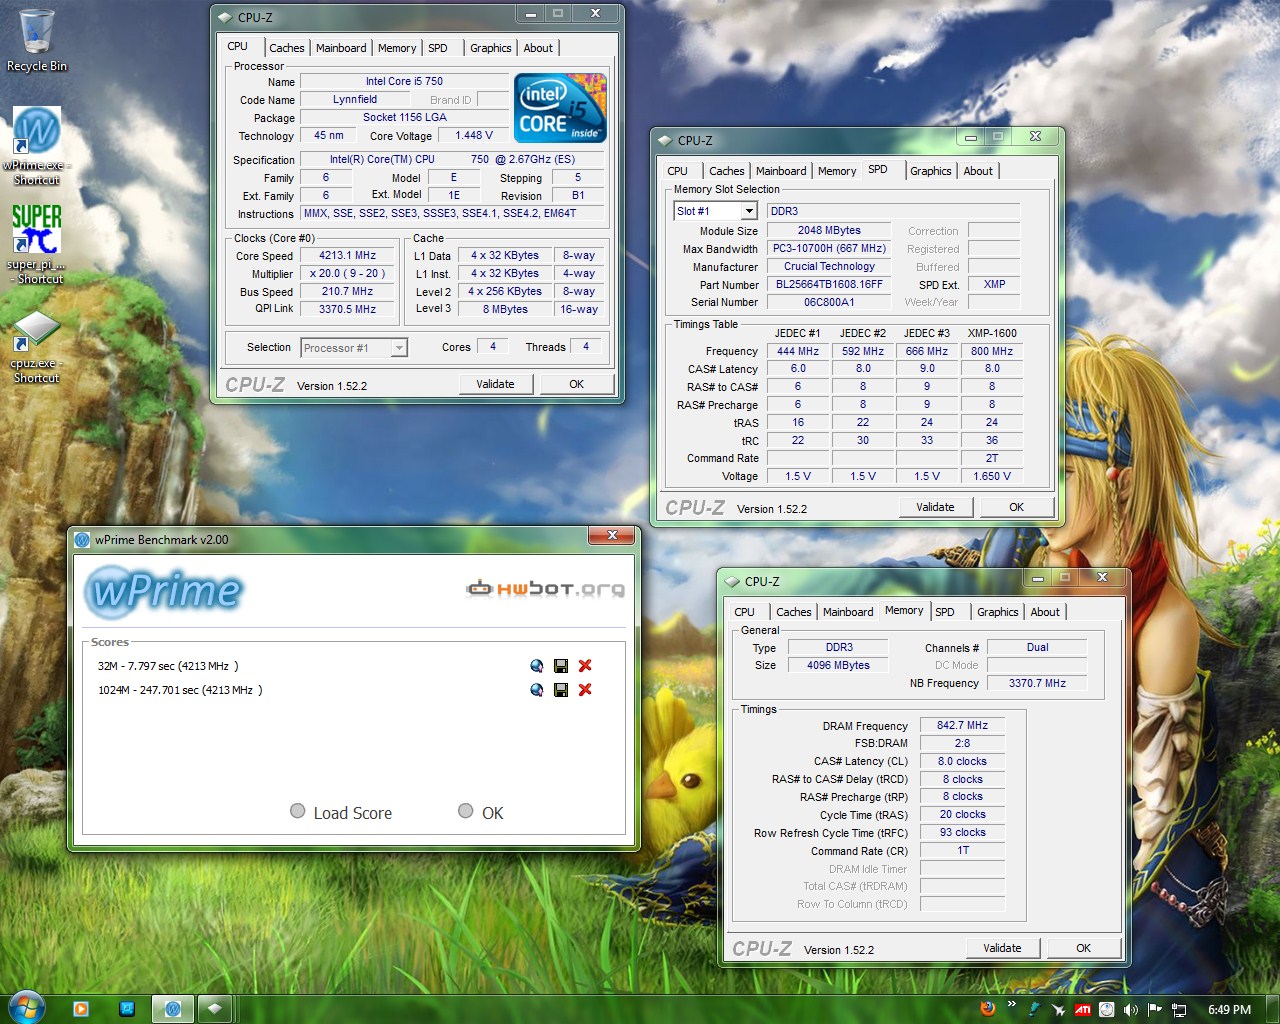This screenshot has height=1024, width=1280.
Task: Select the super_pi shortcut on desktop
Action: click(x=37, y=244)
